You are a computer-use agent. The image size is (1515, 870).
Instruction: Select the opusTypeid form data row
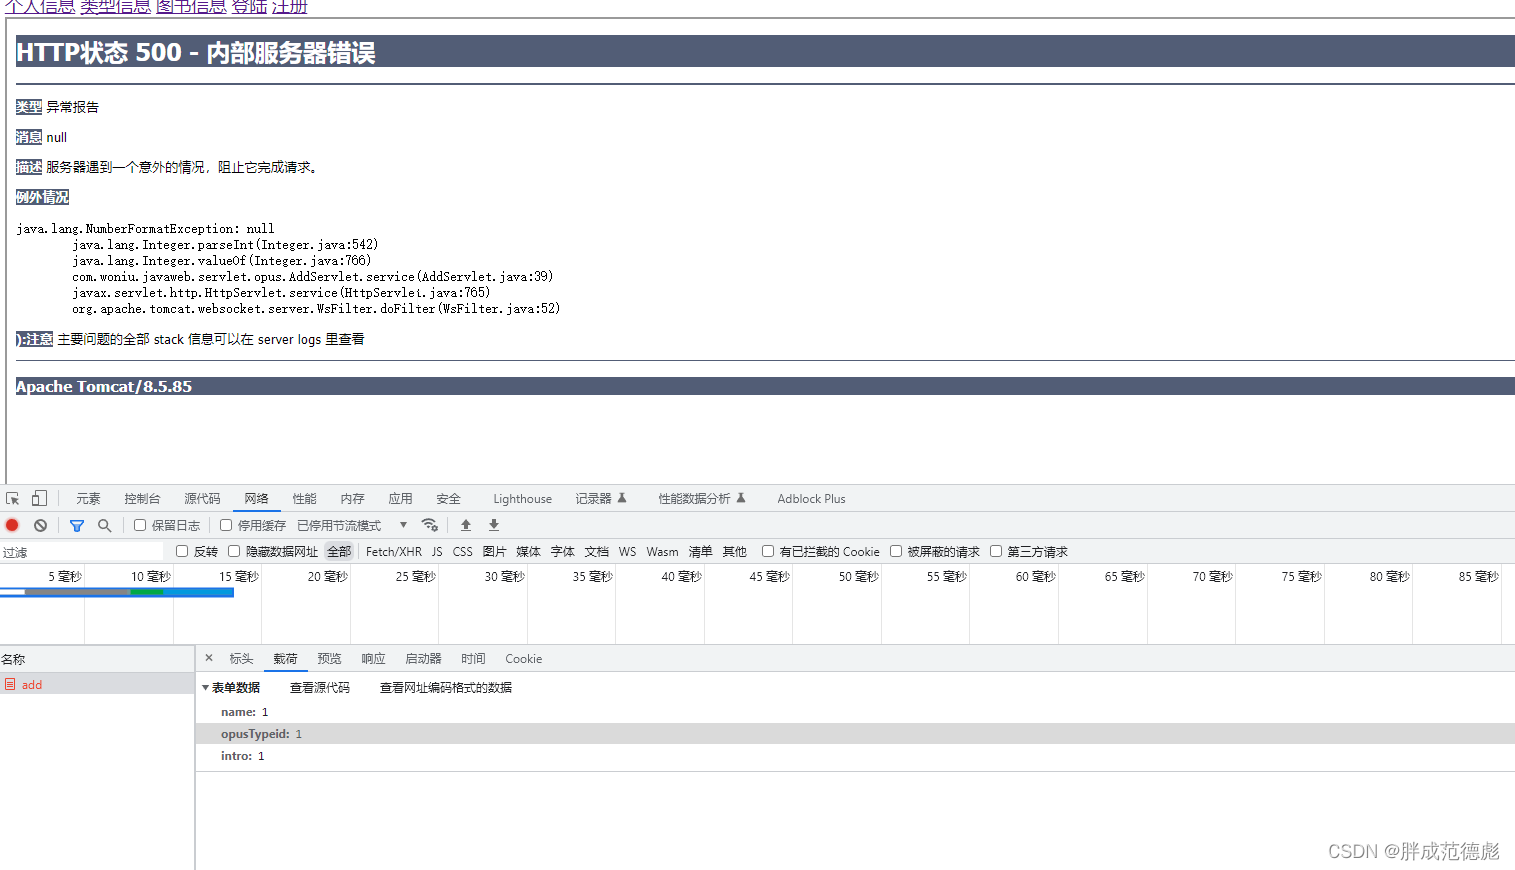point(855,734)
